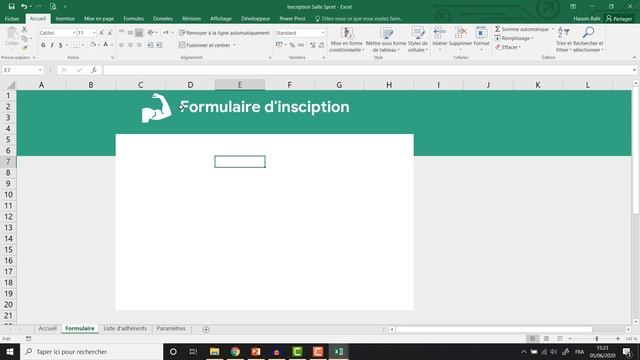
Task: Click the formula bar input
Action: (367, 70)
